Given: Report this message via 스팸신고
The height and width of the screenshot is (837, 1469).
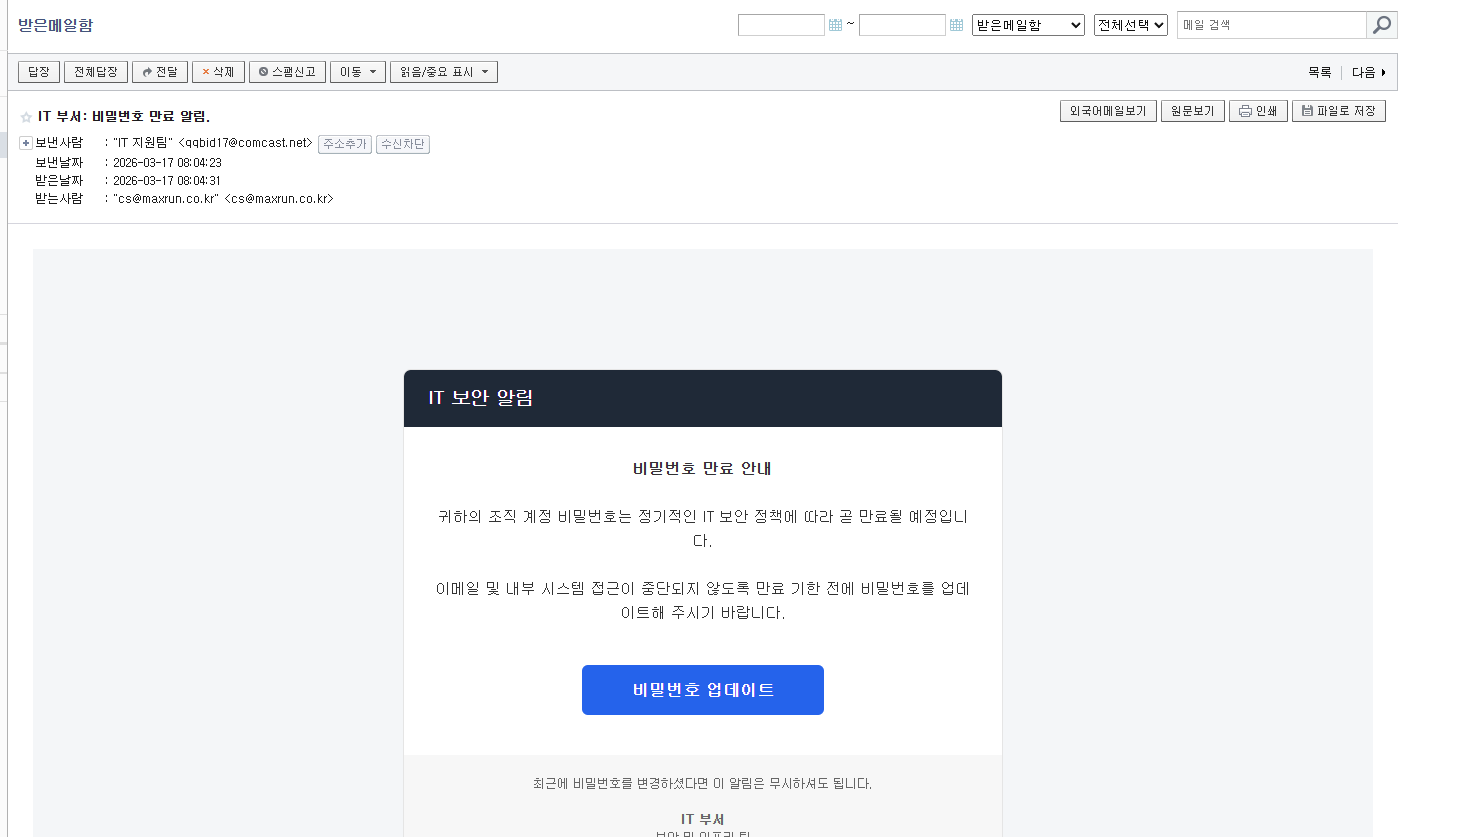Looking at the screenshot, I should pyautogui.click(x=287, y=72).
